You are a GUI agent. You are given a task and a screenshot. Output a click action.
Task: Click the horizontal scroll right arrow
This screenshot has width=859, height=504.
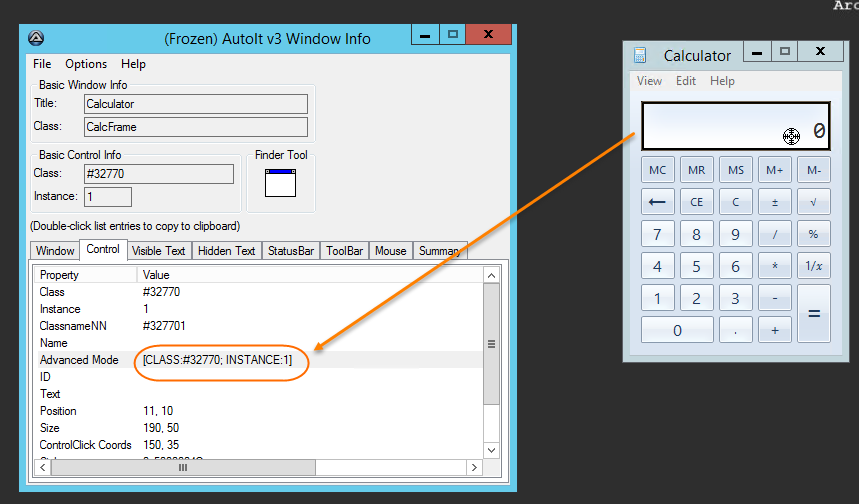click(474, 467)
